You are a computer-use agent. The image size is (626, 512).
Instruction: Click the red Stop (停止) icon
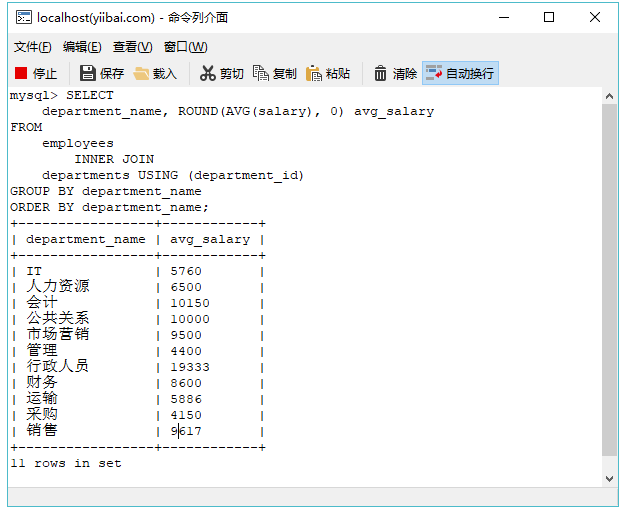click(21, 73)
